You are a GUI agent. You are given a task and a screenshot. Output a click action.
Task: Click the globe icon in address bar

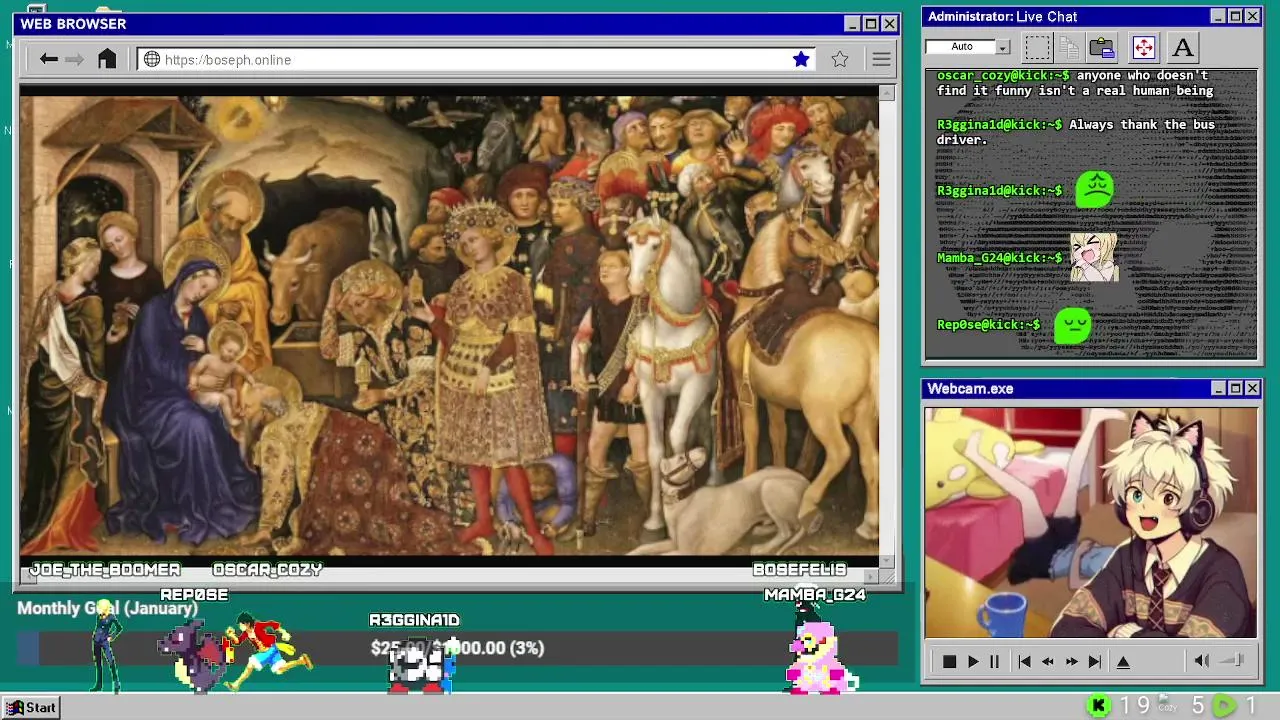[x=152, y=59]
